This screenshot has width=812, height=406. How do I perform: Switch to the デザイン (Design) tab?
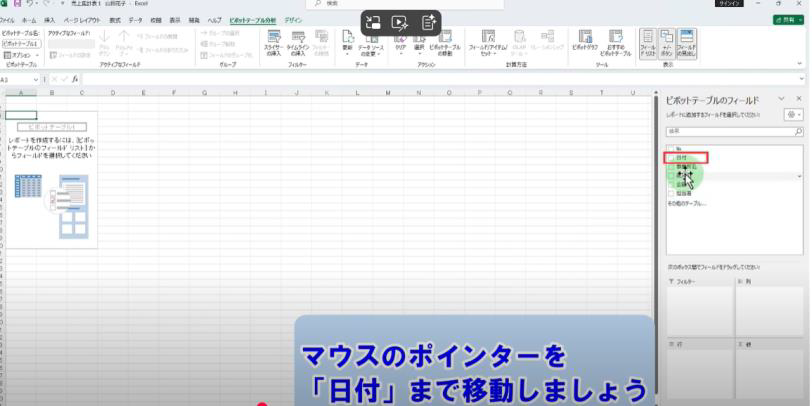(x=293, y=20)
